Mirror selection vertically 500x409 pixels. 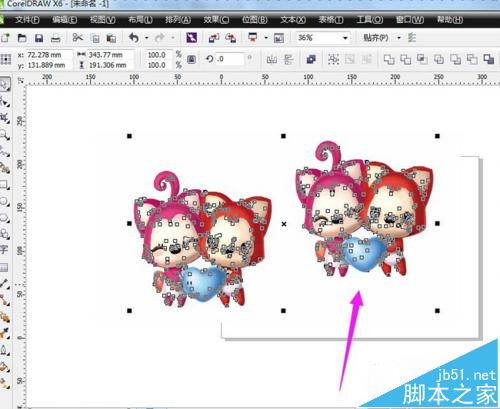[288, 59]
